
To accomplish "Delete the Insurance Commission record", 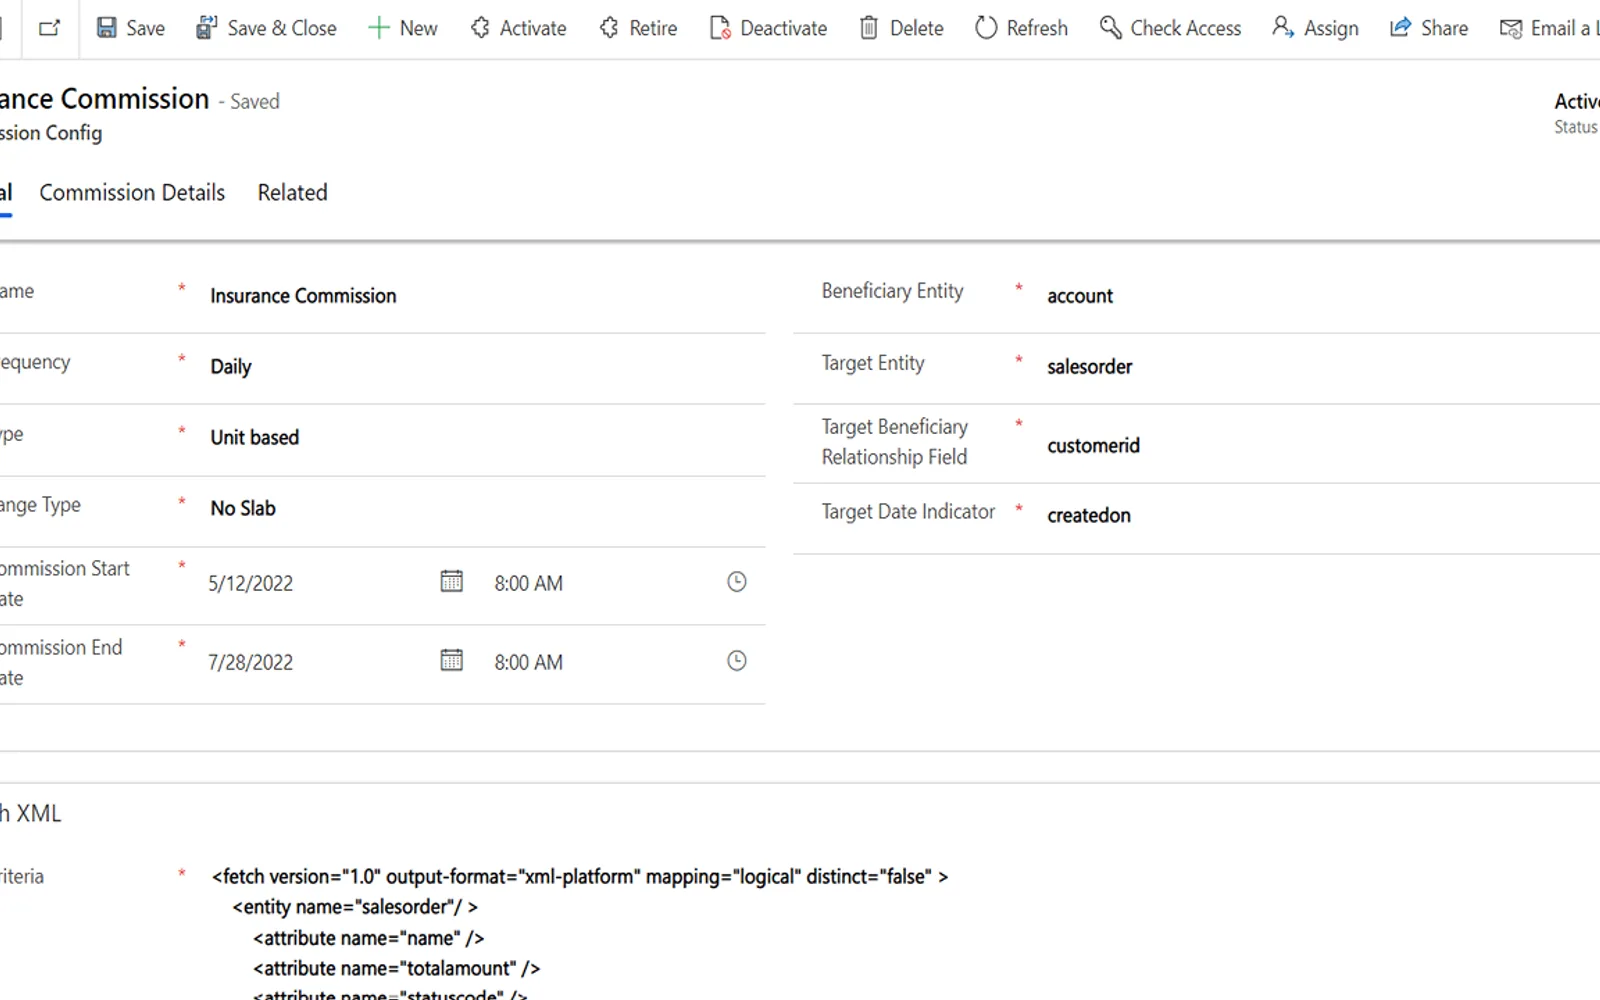I will pos(901,28).
